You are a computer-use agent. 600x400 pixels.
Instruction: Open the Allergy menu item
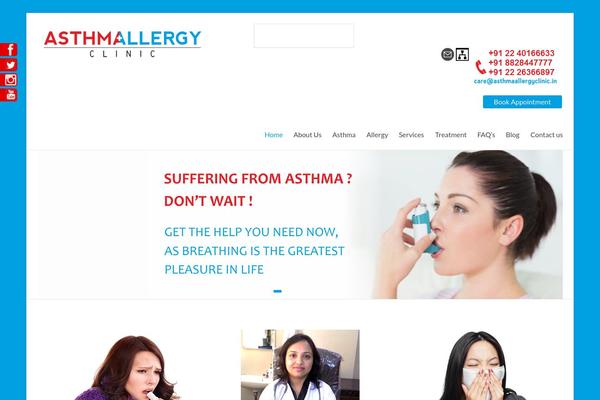point(377,135)
